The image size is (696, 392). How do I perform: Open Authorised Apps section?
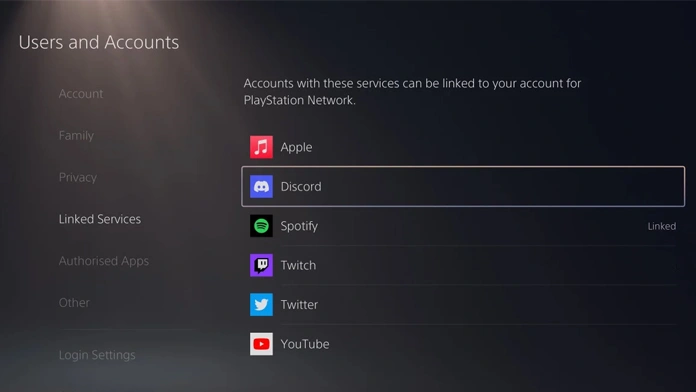104,261
